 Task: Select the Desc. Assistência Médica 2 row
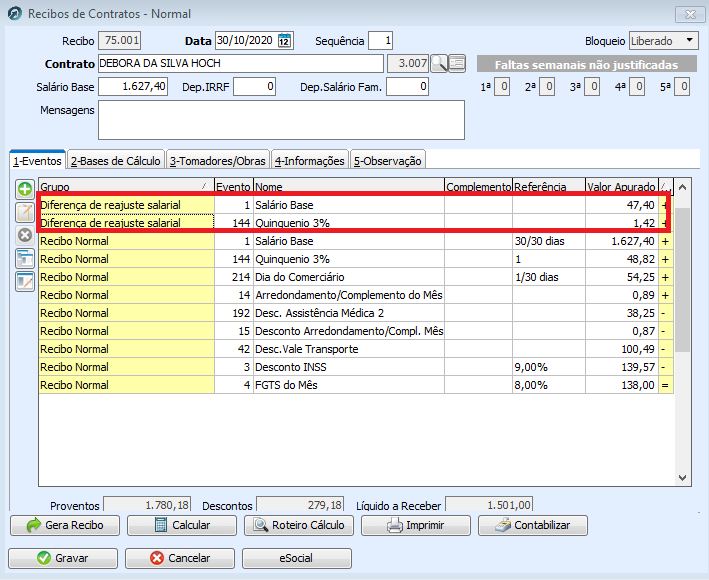356,313
